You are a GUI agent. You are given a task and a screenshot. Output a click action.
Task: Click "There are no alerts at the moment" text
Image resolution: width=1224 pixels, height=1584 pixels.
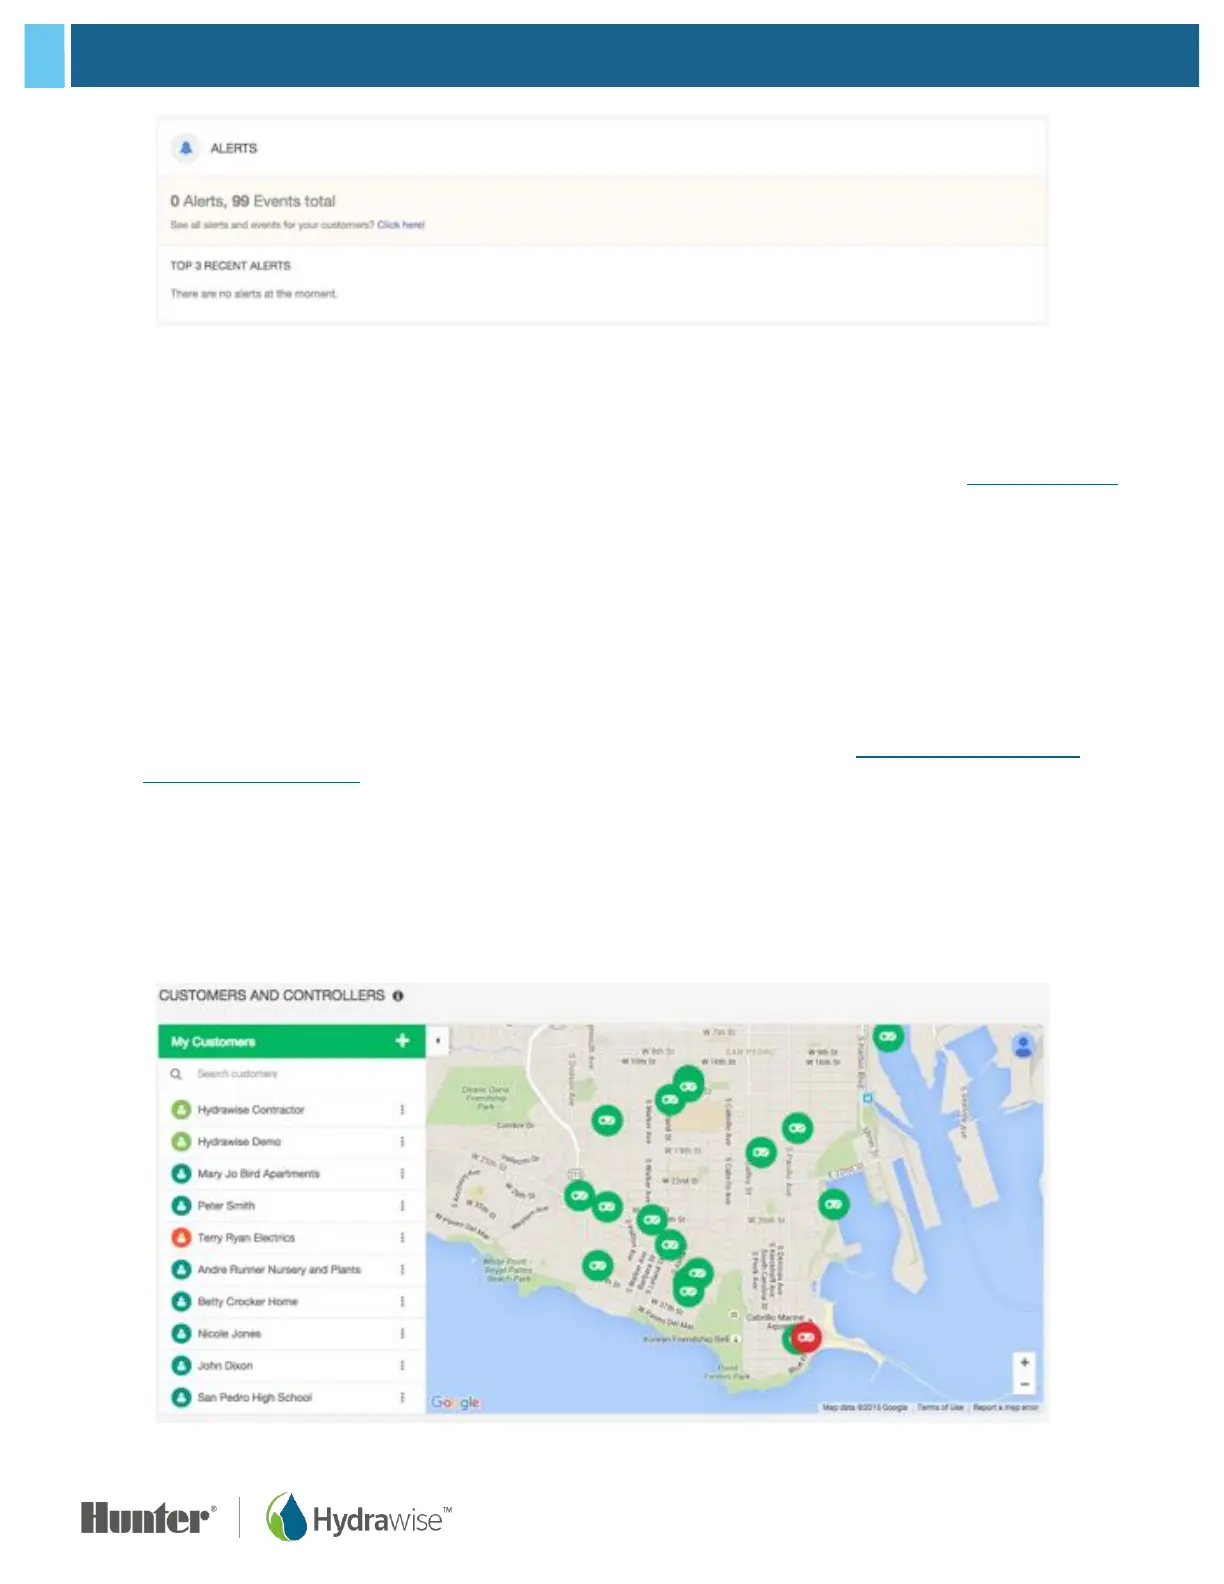click(x=254, y=294)
